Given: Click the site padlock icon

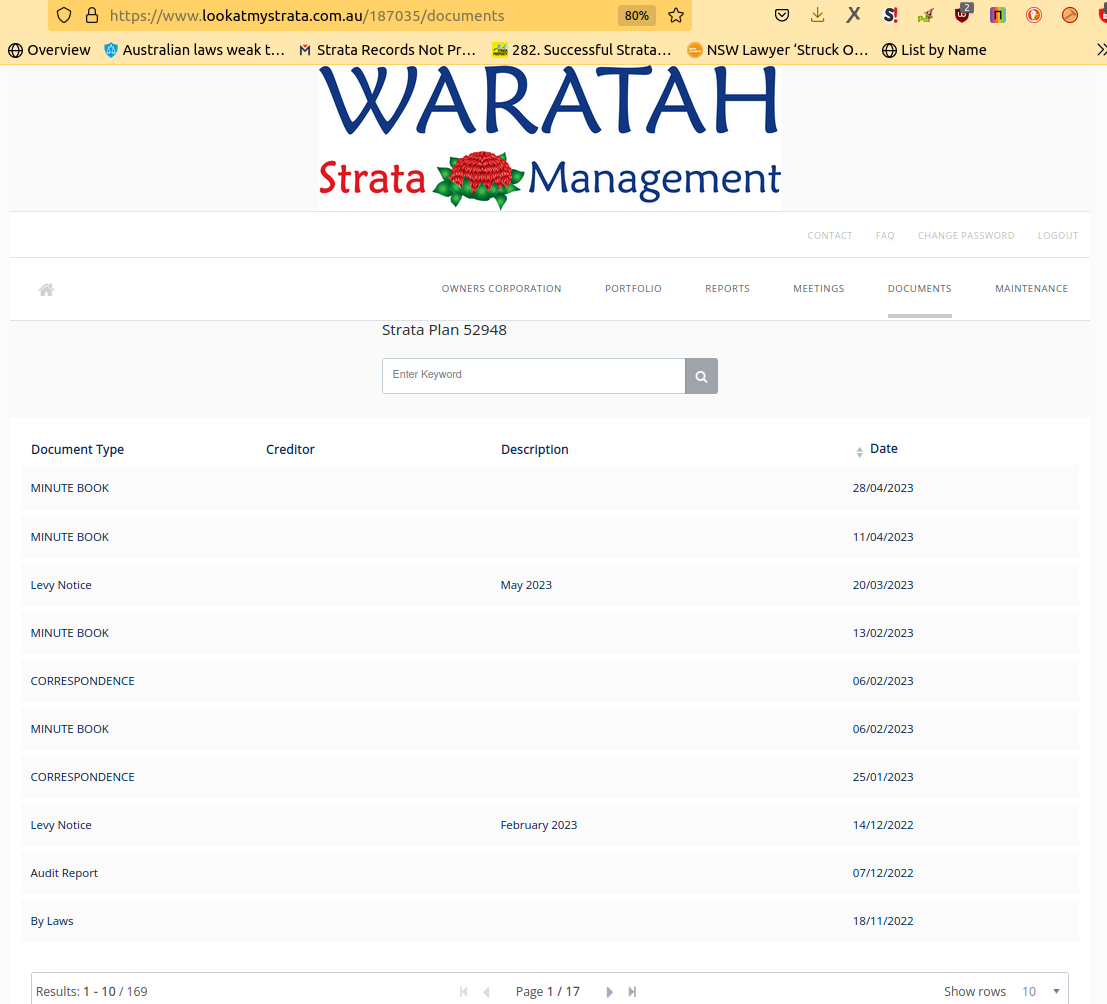Looking at the screenshot, I should point(92,16).
